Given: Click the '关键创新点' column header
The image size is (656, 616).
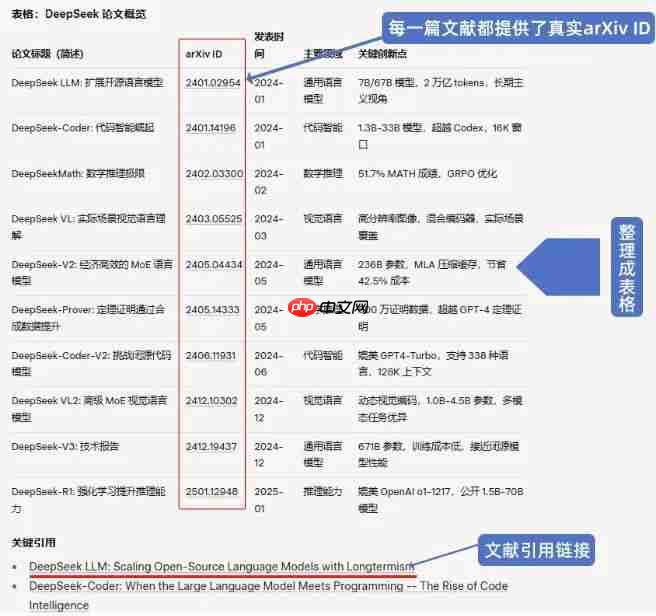Looking at the screenshot, I should pos(382,54).
